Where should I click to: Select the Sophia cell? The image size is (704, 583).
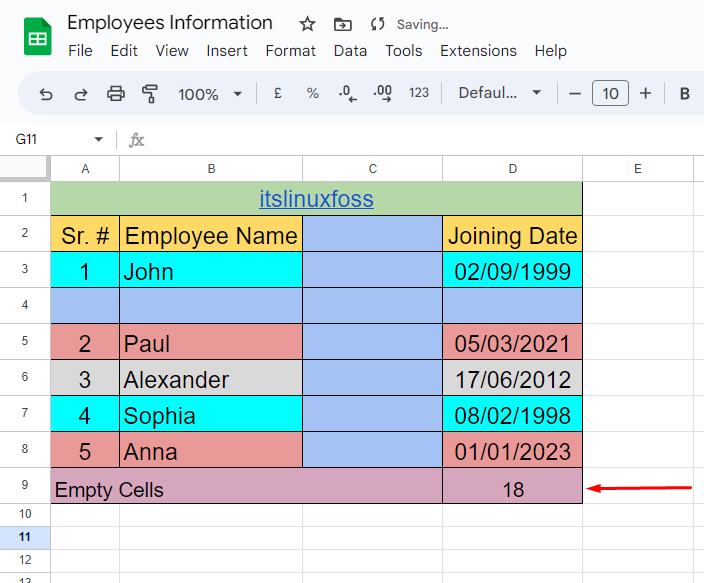click(x=211, y=414)
